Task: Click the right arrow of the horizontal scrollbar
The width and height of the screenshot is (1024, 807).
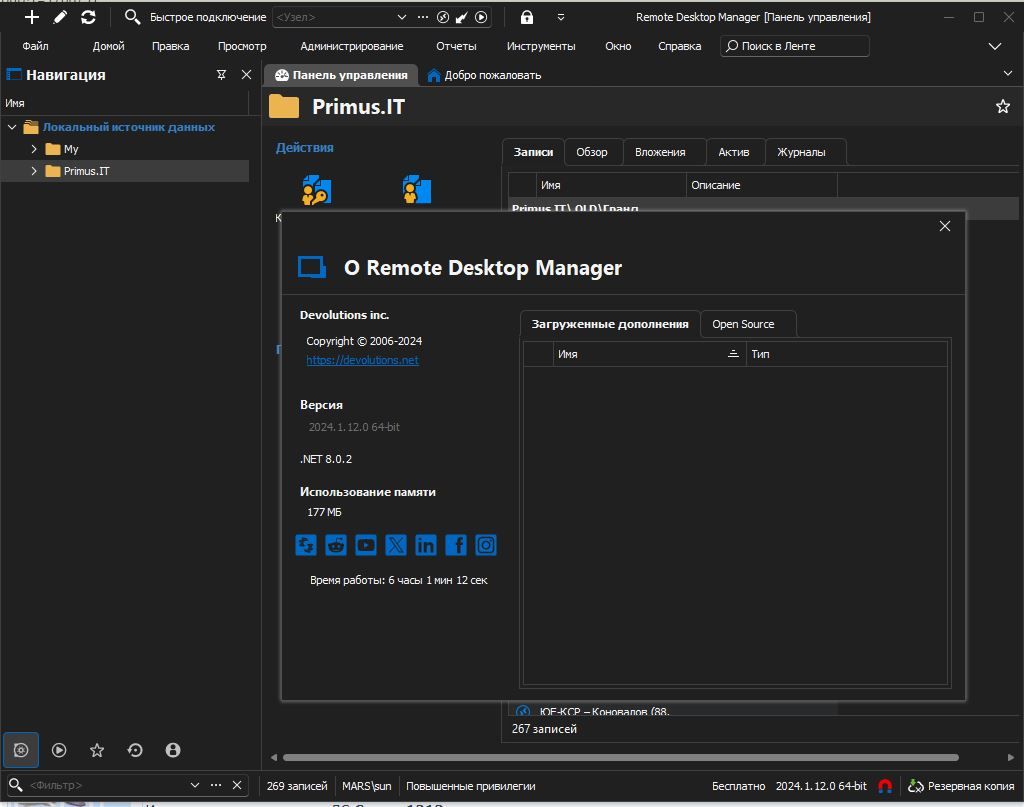Action: (1010, 757)
